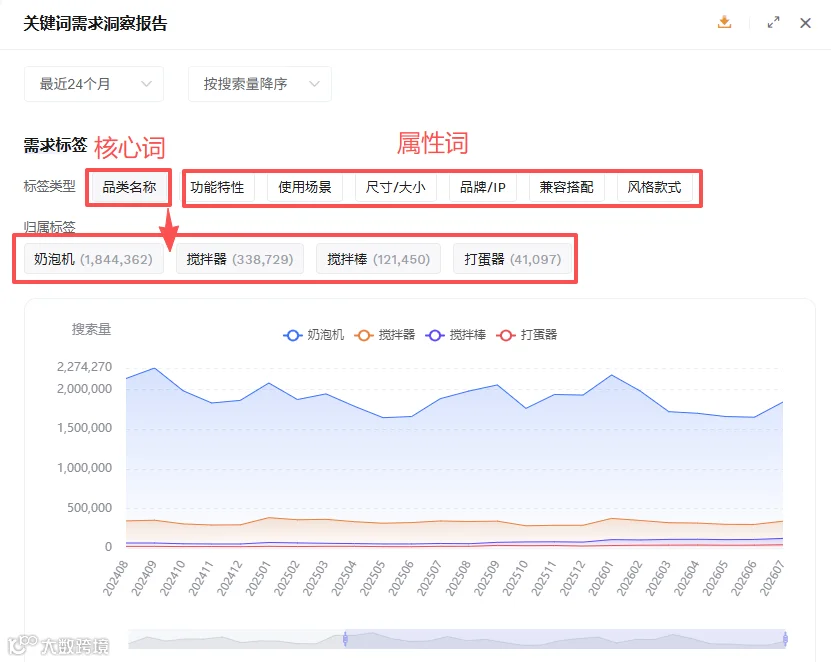Download the keyword report via orange icon
Screen dimensions: 831x662
click(x=724, y=23)
